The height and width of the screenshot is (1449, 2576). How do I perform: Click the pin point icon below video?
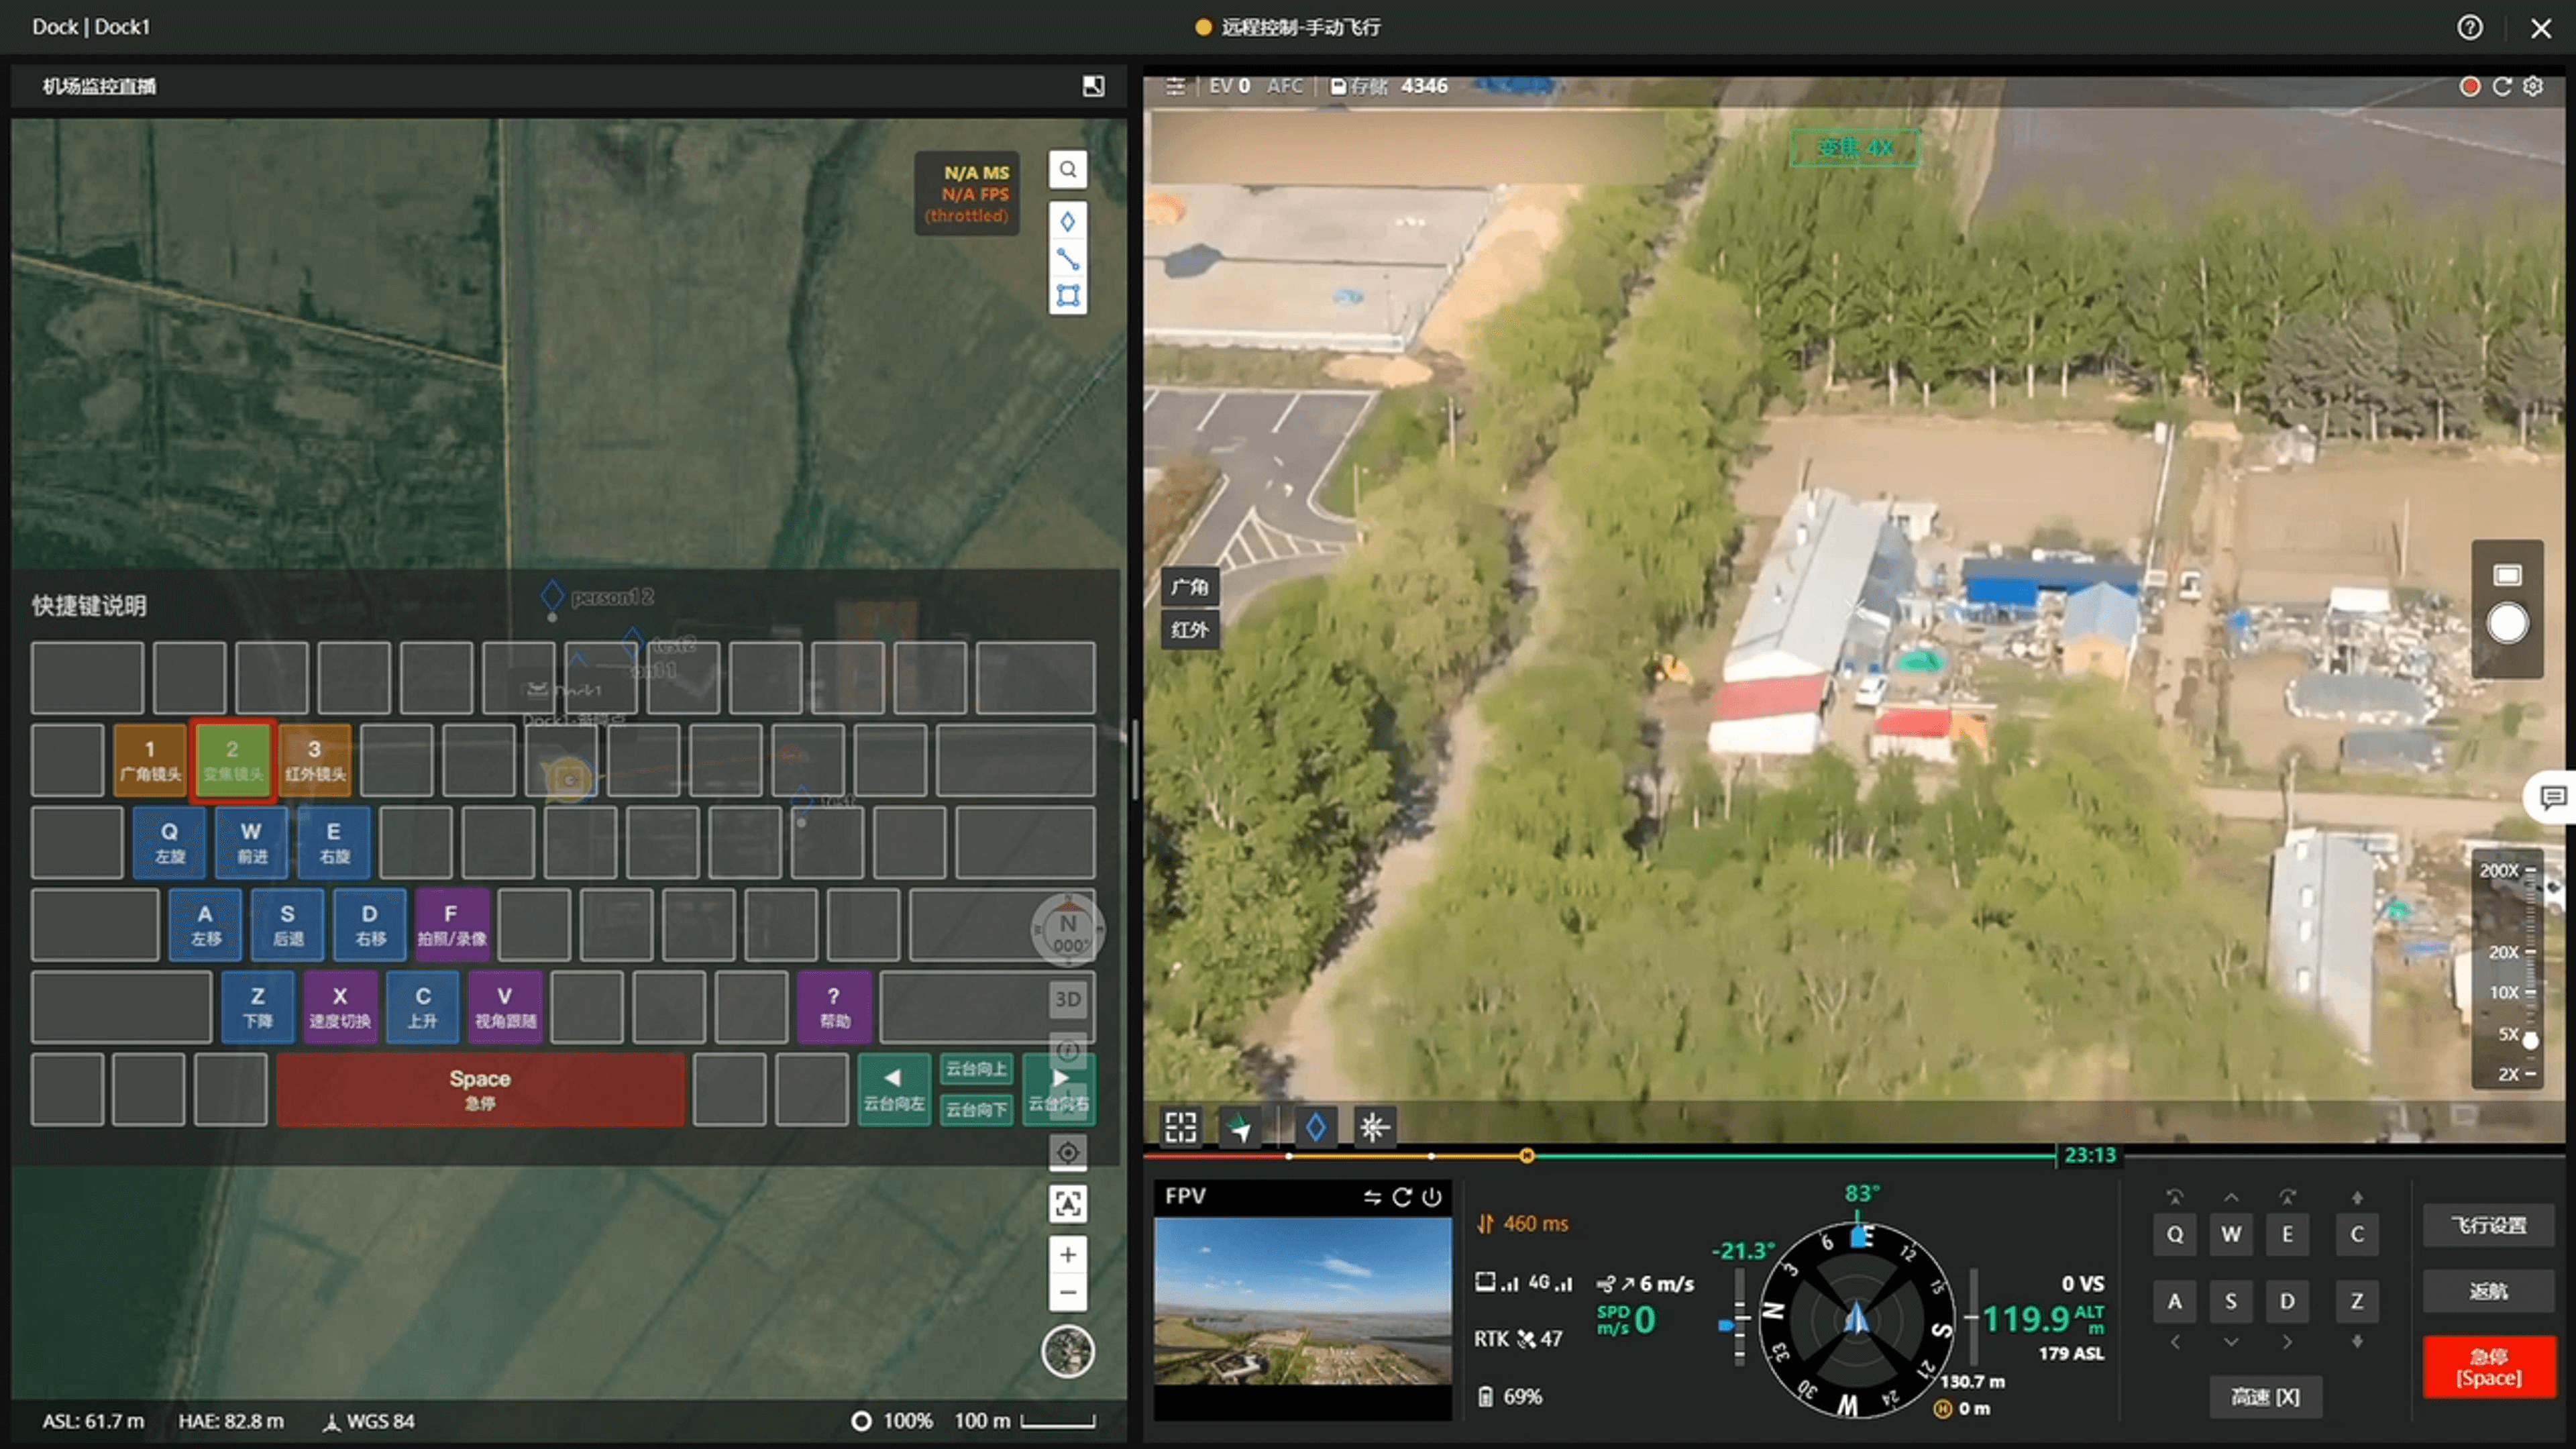(x=1315, y=1127)
